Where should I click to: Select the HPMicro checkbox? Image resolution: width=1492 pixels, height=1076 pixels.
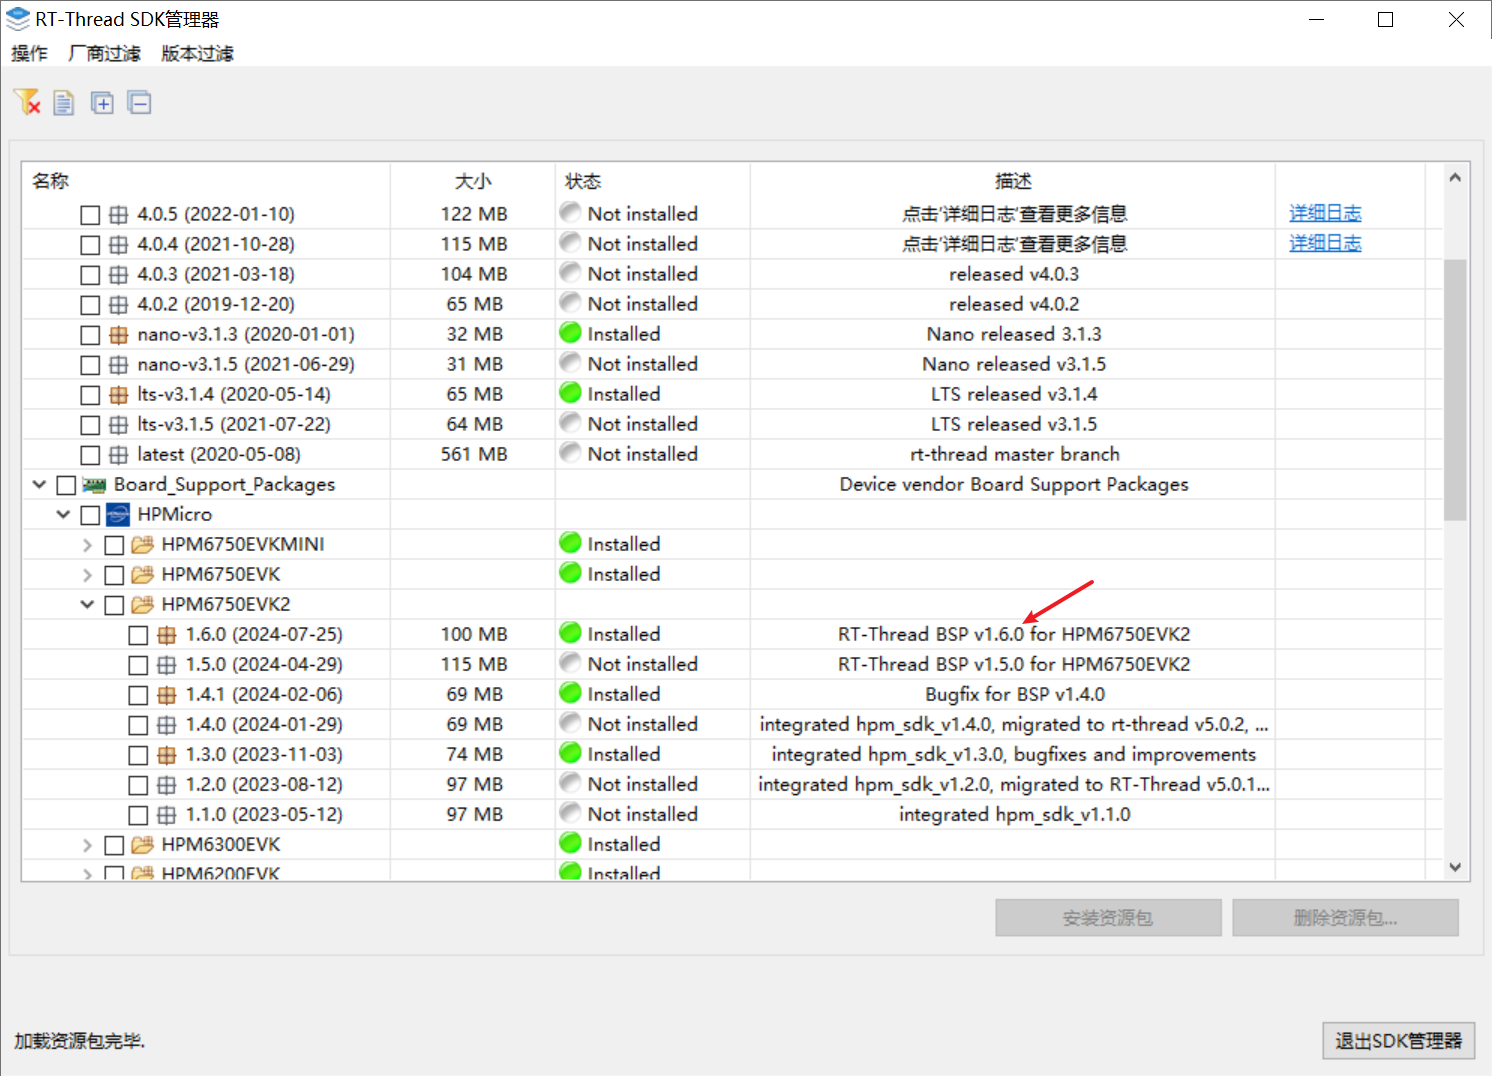pyautogui.click(x=90, y=515)
